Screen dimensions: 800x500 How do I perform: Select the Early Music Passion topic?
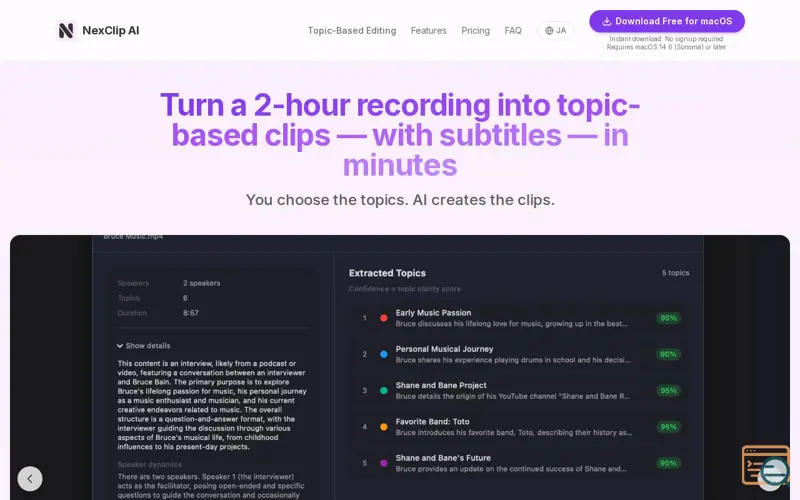coord(518,318)
